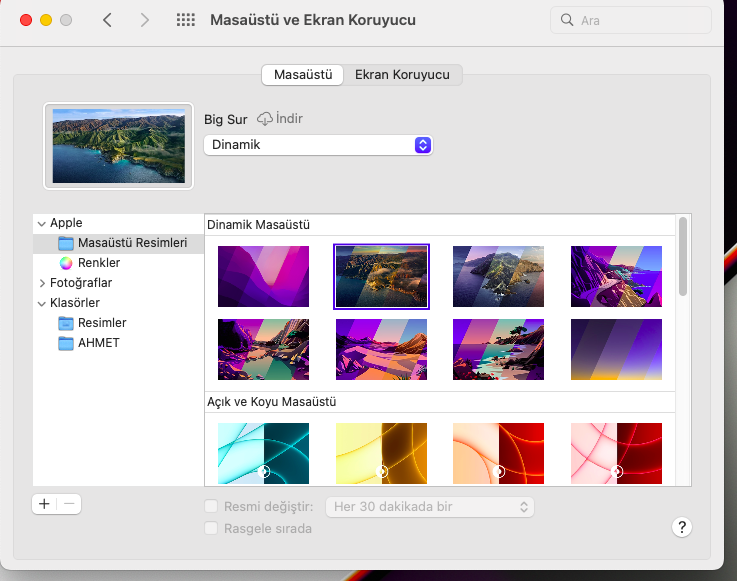This screenshot has height=581, width=737.
Task: Select the AHMET folder icon
Action: (66, 343)
